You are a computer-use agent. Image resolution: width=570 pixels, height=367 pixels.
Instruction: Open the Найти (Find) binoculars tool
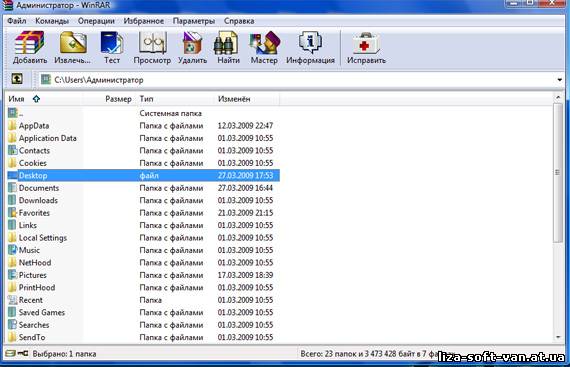point(228,48)
